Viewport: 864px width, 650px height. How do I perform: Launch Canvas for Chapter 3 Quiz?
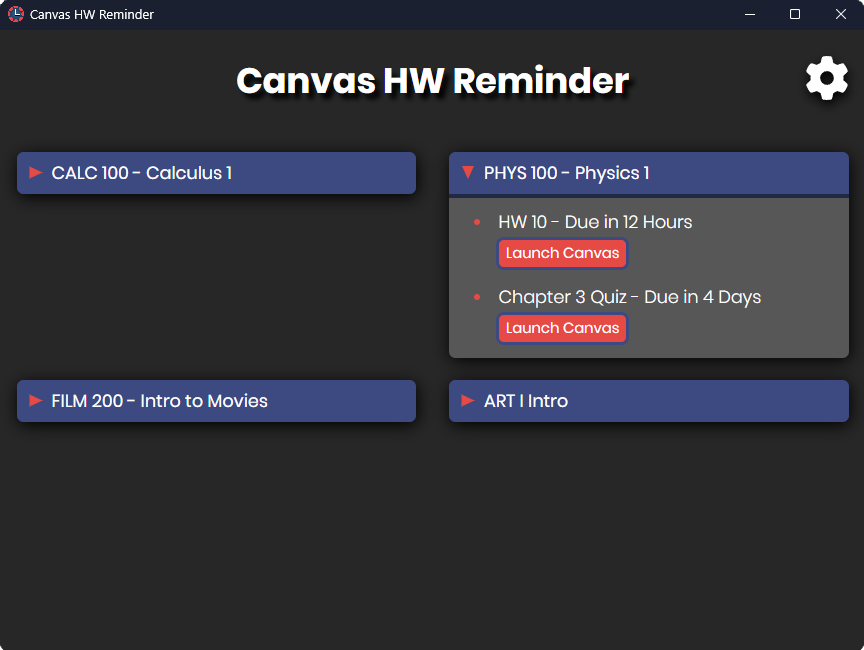562,328
